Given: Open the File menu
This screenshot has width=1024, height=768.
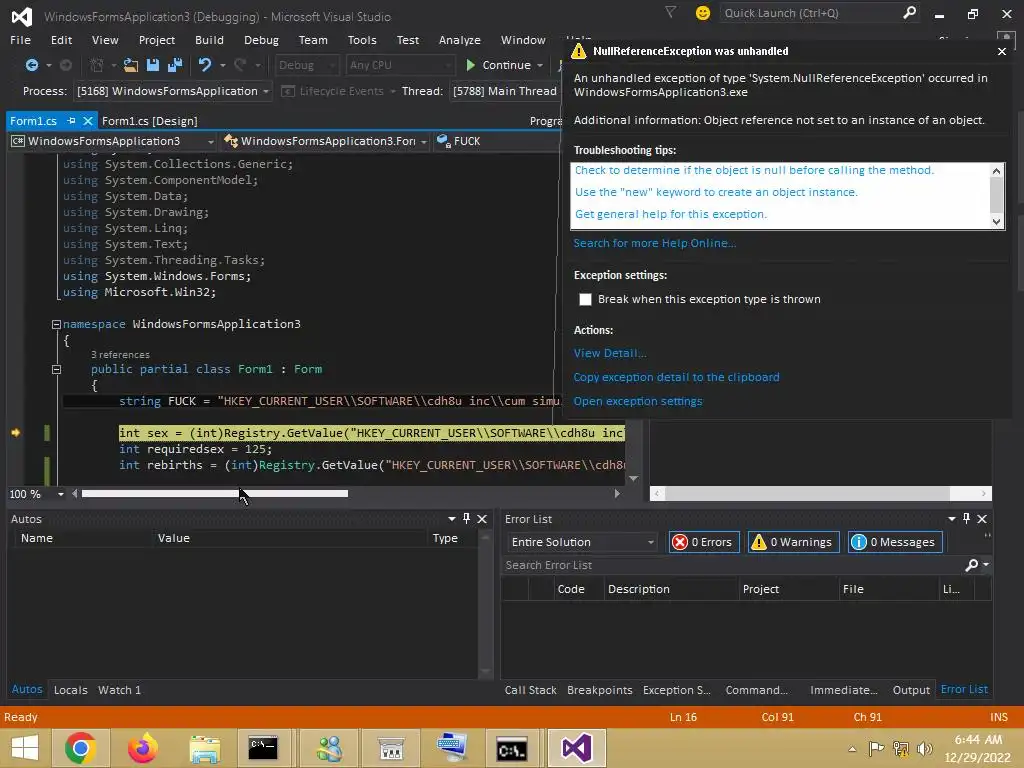Looking at the screenshot, I should pos(20,40).
